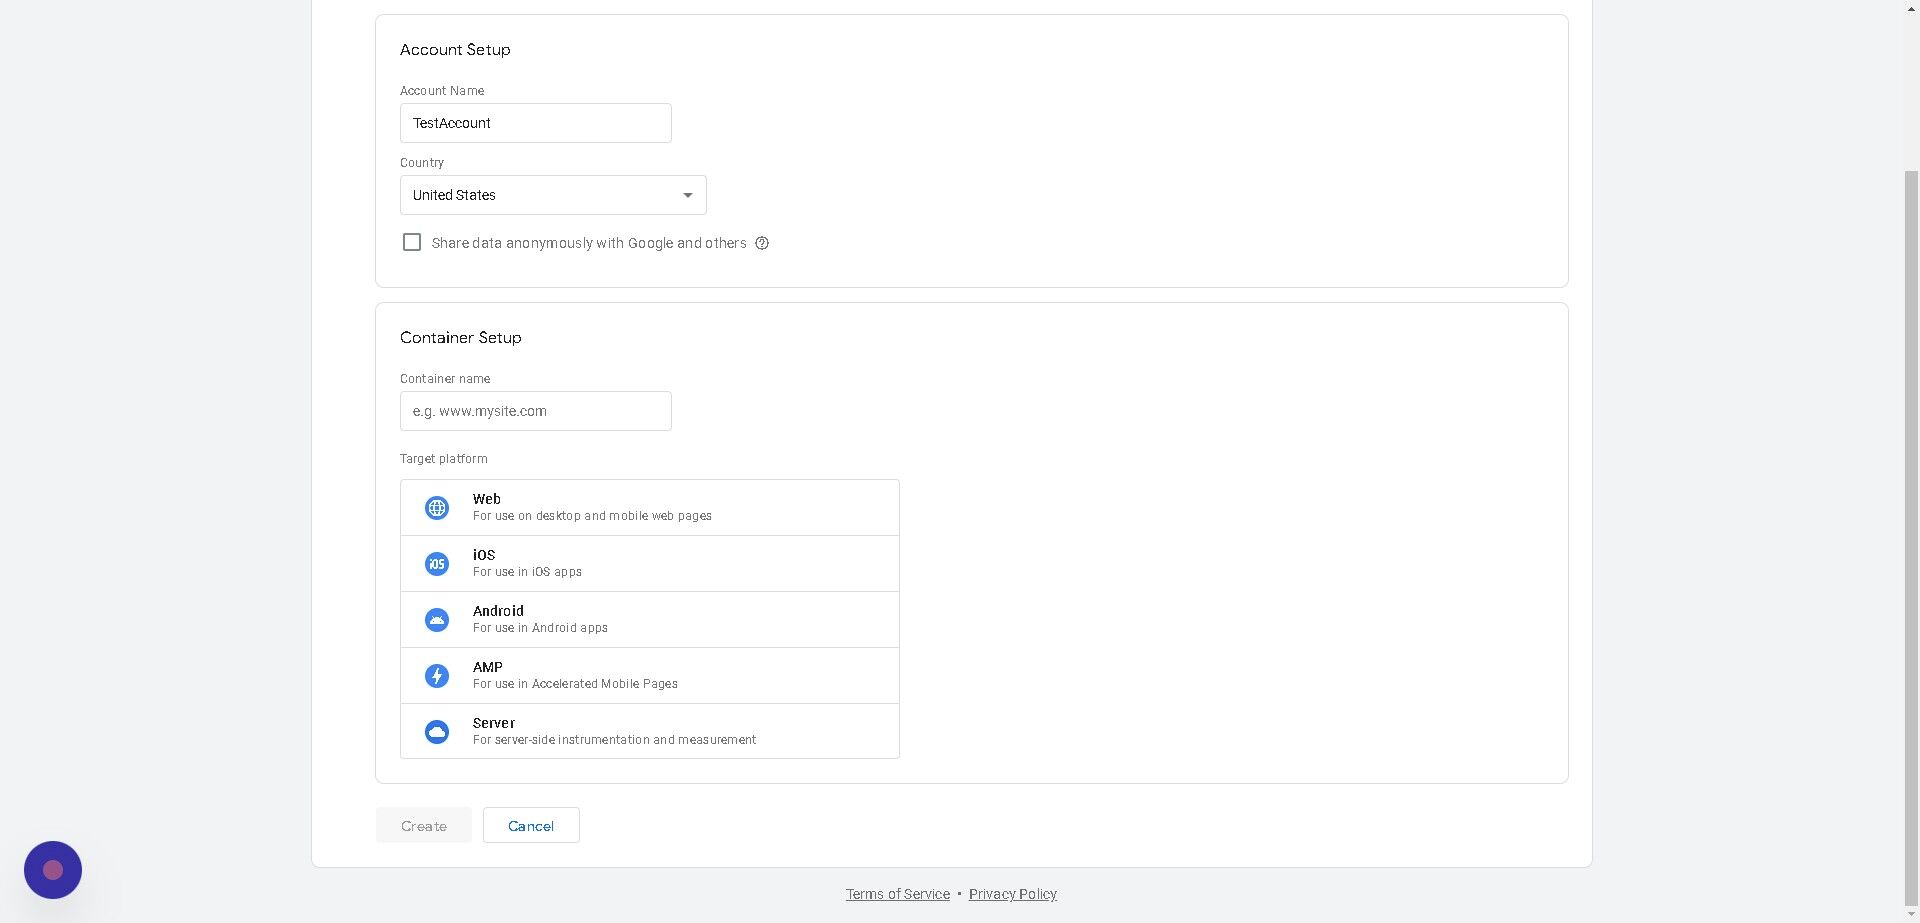Viewport: 1920px width, 923px height.
Task: Click the Container name input field
Action: 536,411
